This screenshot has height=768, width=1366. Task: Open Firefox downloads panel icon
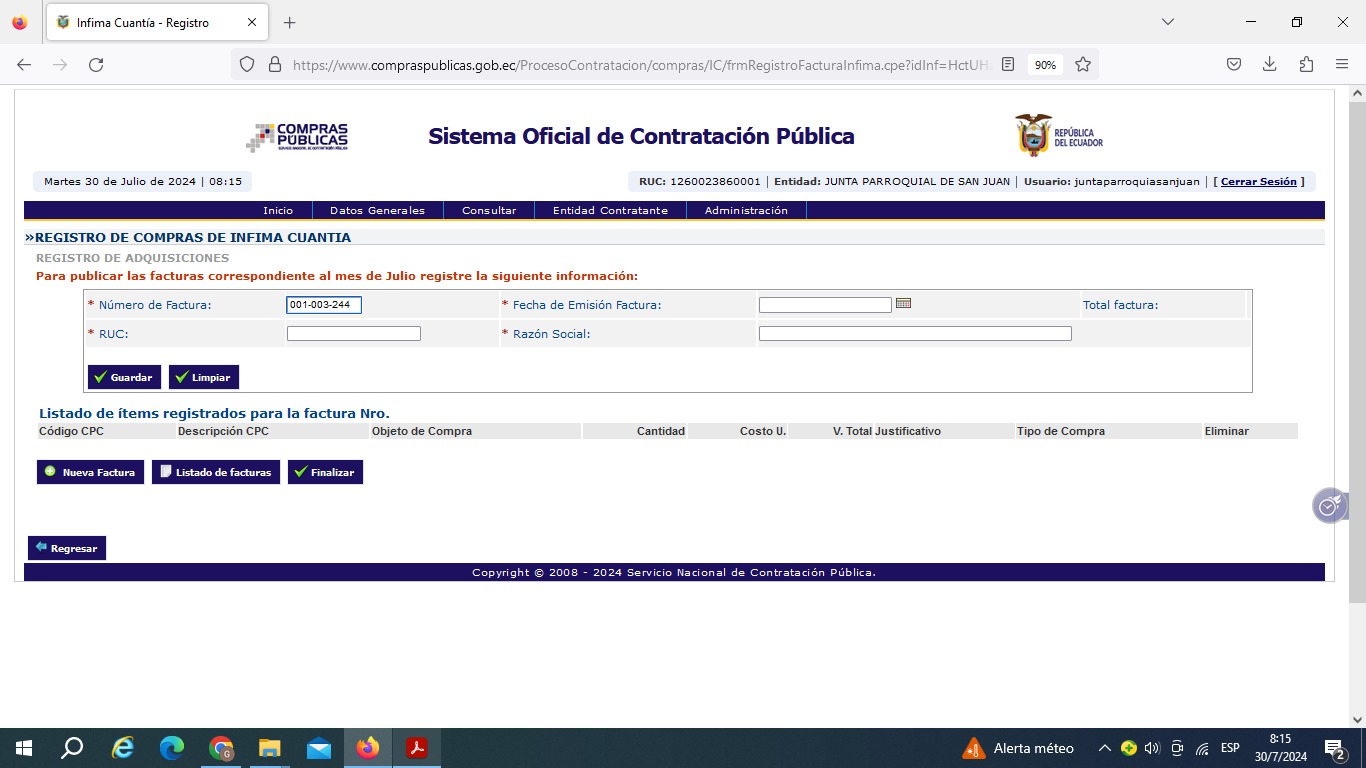coord(1269,65)
